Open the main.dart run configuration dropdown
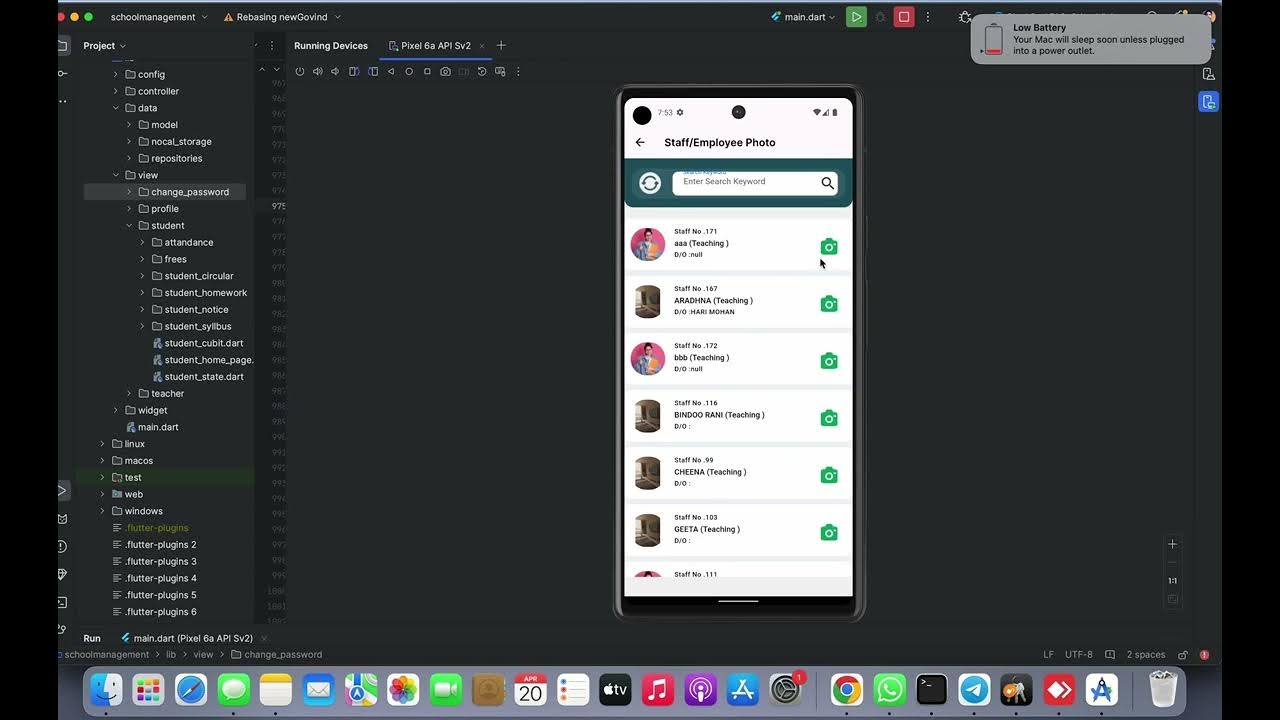The height and width of the screenshot is (720, 1280). [x=803, y=17]
